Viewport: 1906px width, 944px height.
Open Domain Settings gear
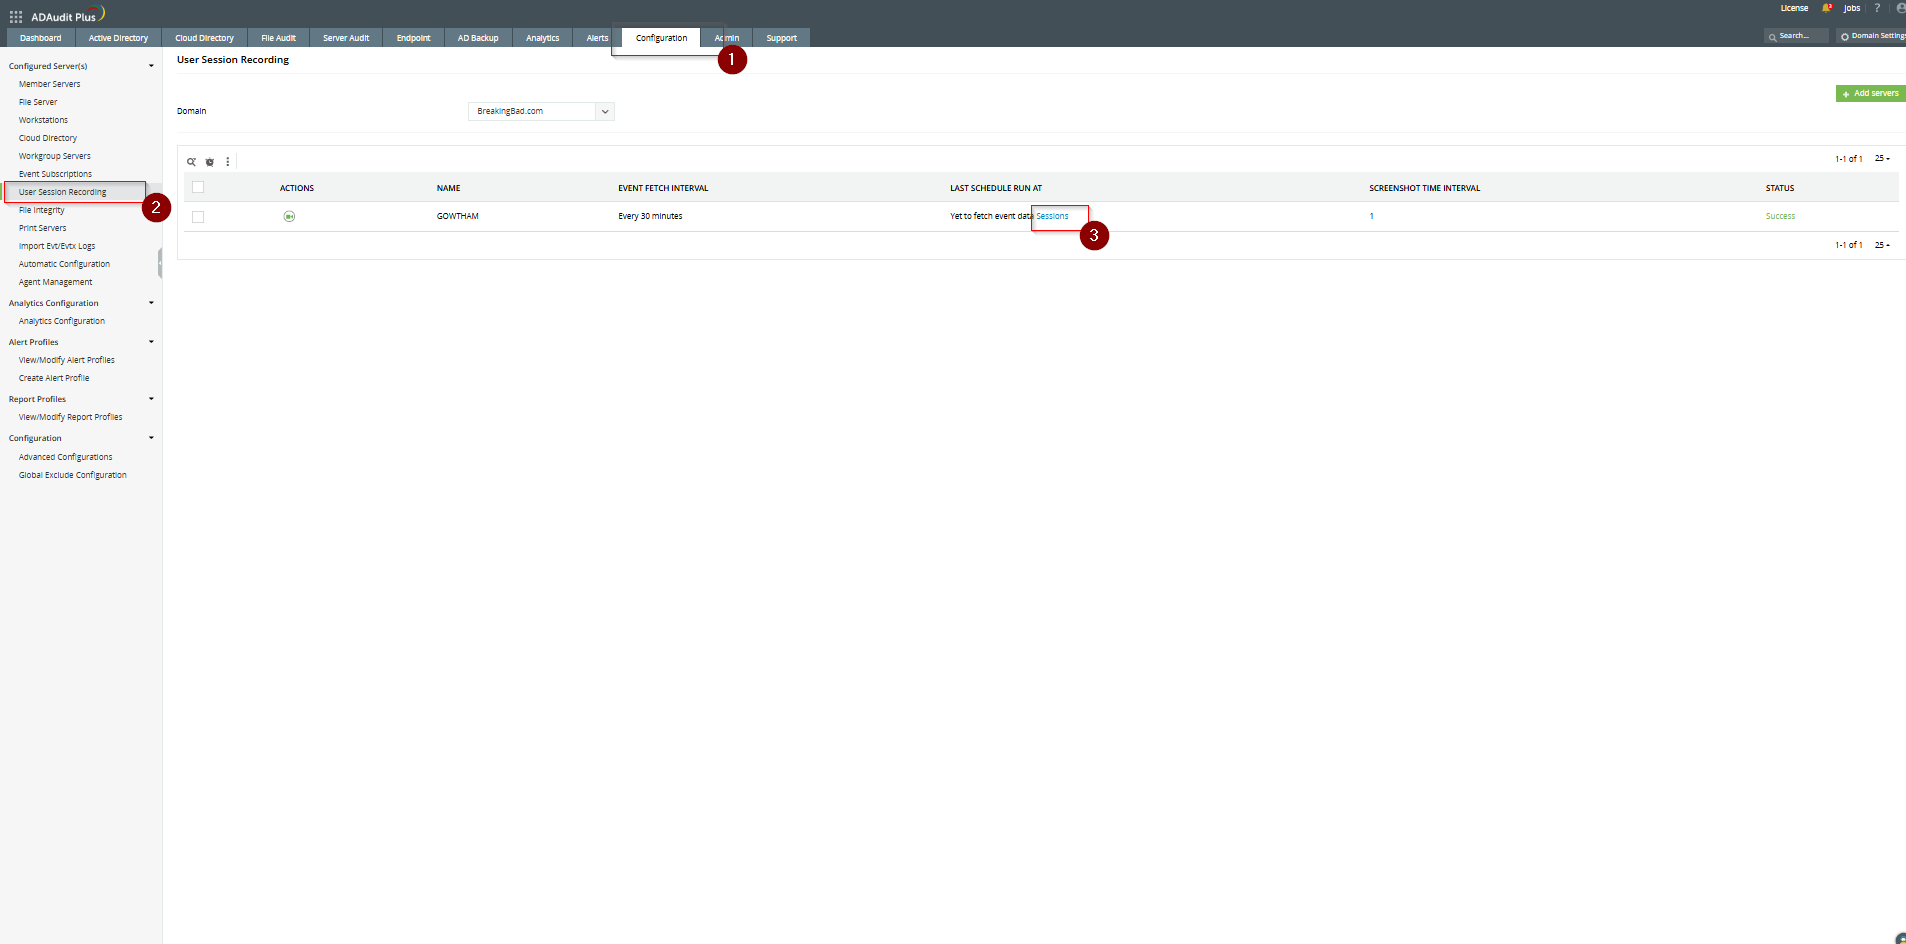pyautogui.click(x=1872, y=36)
